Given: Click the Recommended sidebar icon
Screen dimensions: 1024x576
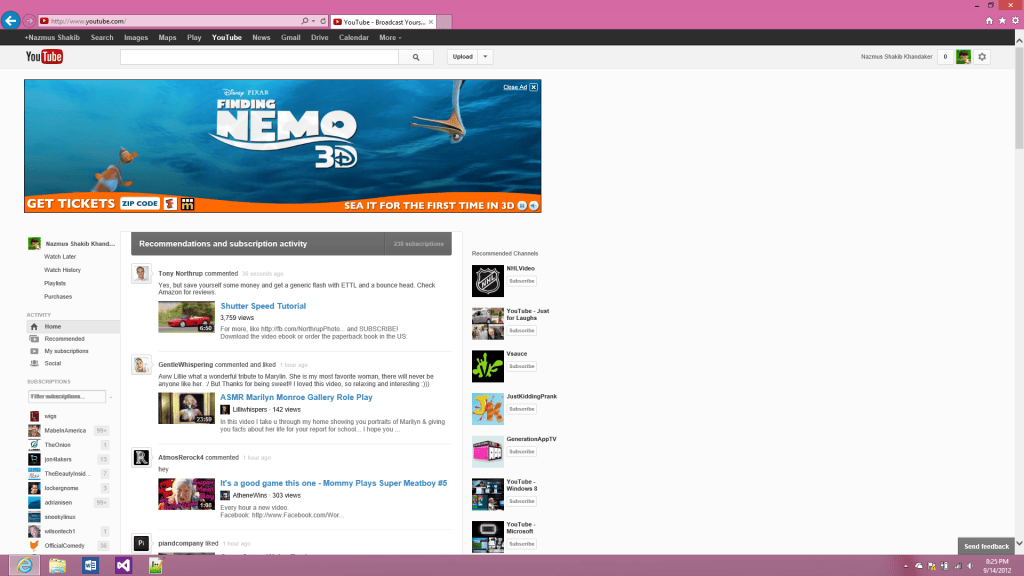Looking at the screenshot, I should (x=34, y=339).
